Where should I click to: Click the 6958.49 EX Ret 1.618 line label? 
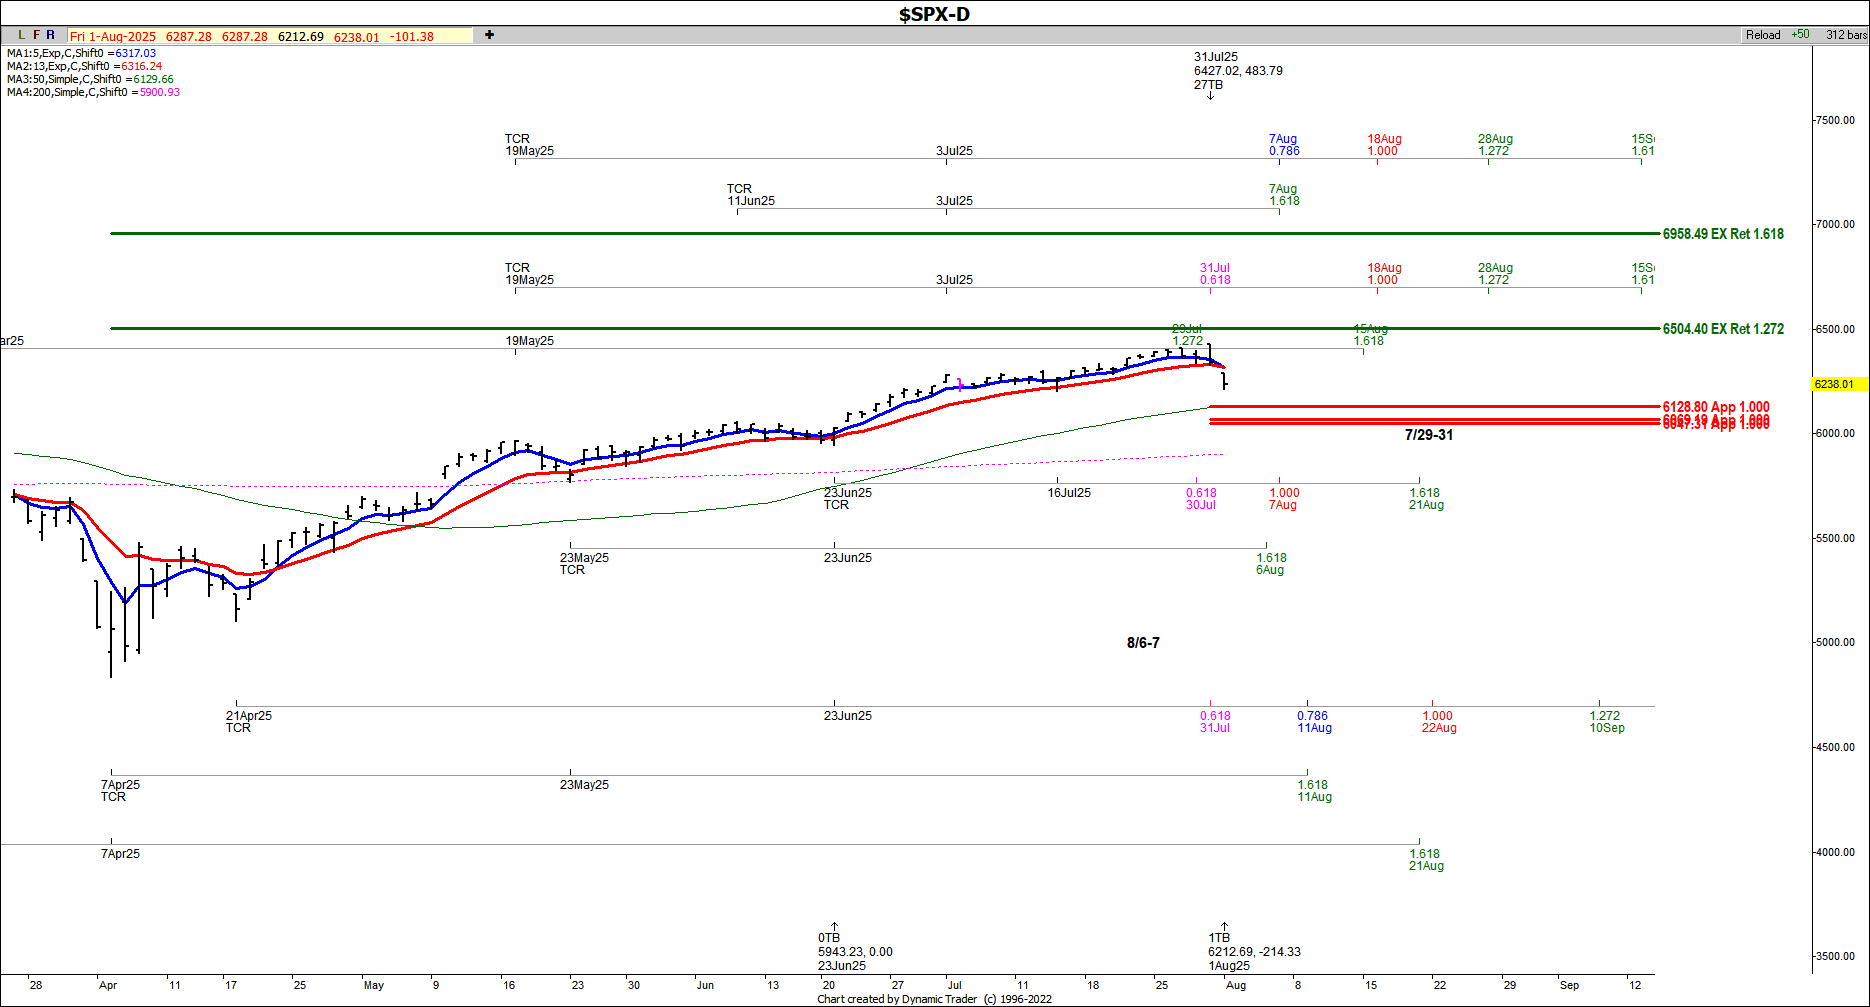[1722, 234]
